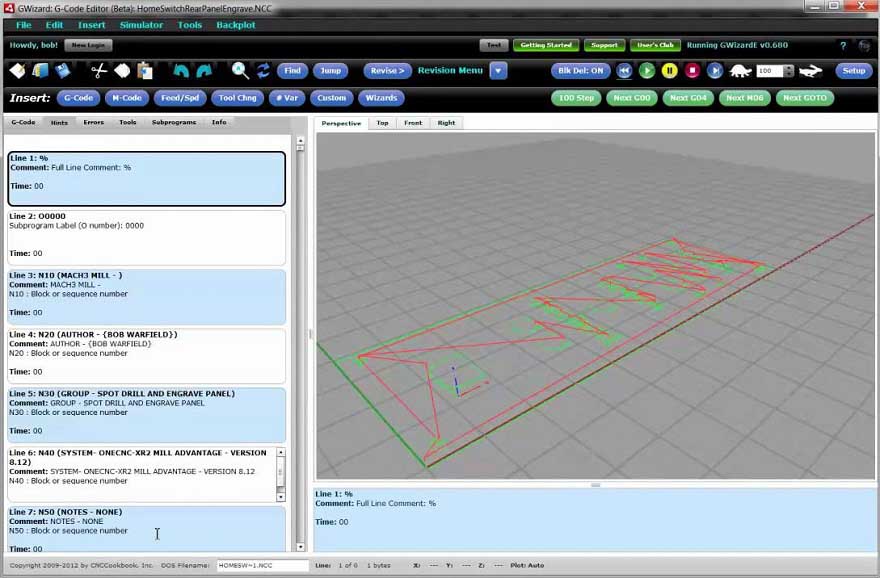
Task: Insert a G-Code via G-Code button
Action: tap(79, 98)
